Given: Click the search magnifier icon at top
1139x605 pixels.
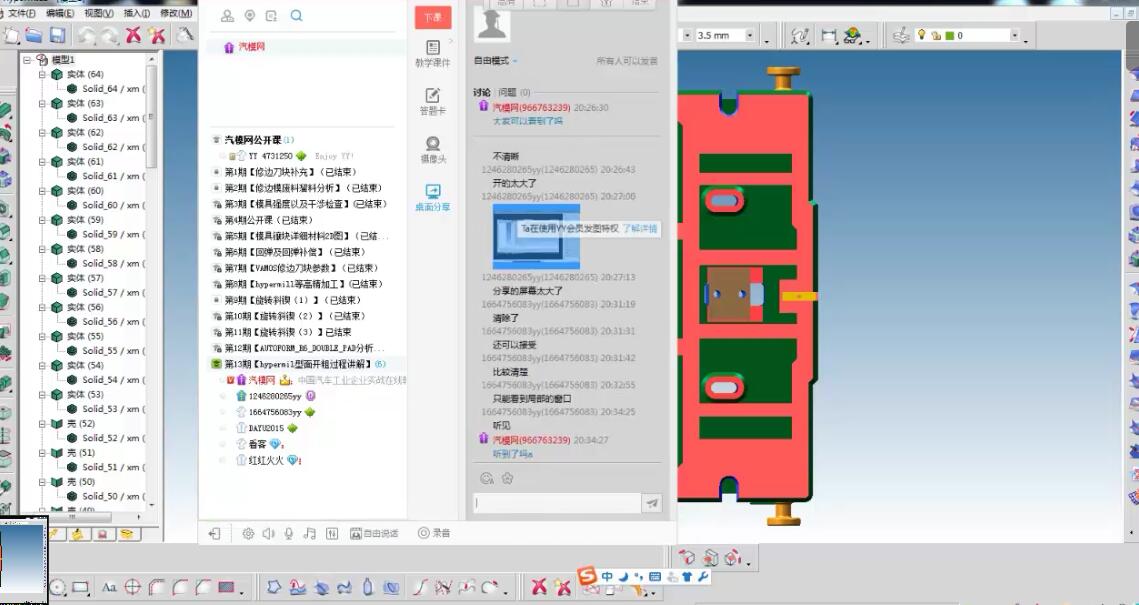Looking at the screenshot, I should tap(296, 15).
